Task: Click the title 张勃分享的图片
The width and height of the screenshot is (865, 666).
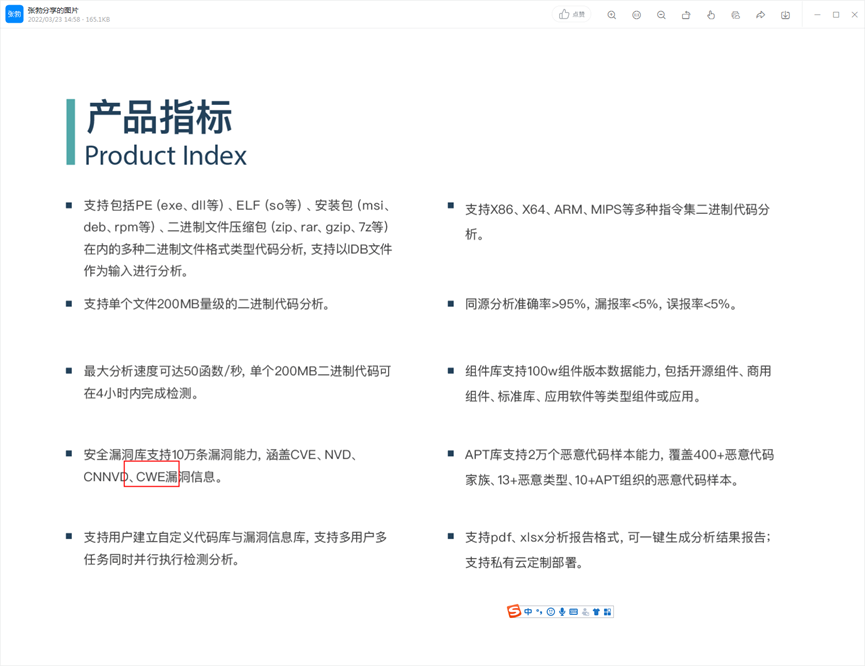Action: pos(61,9)
